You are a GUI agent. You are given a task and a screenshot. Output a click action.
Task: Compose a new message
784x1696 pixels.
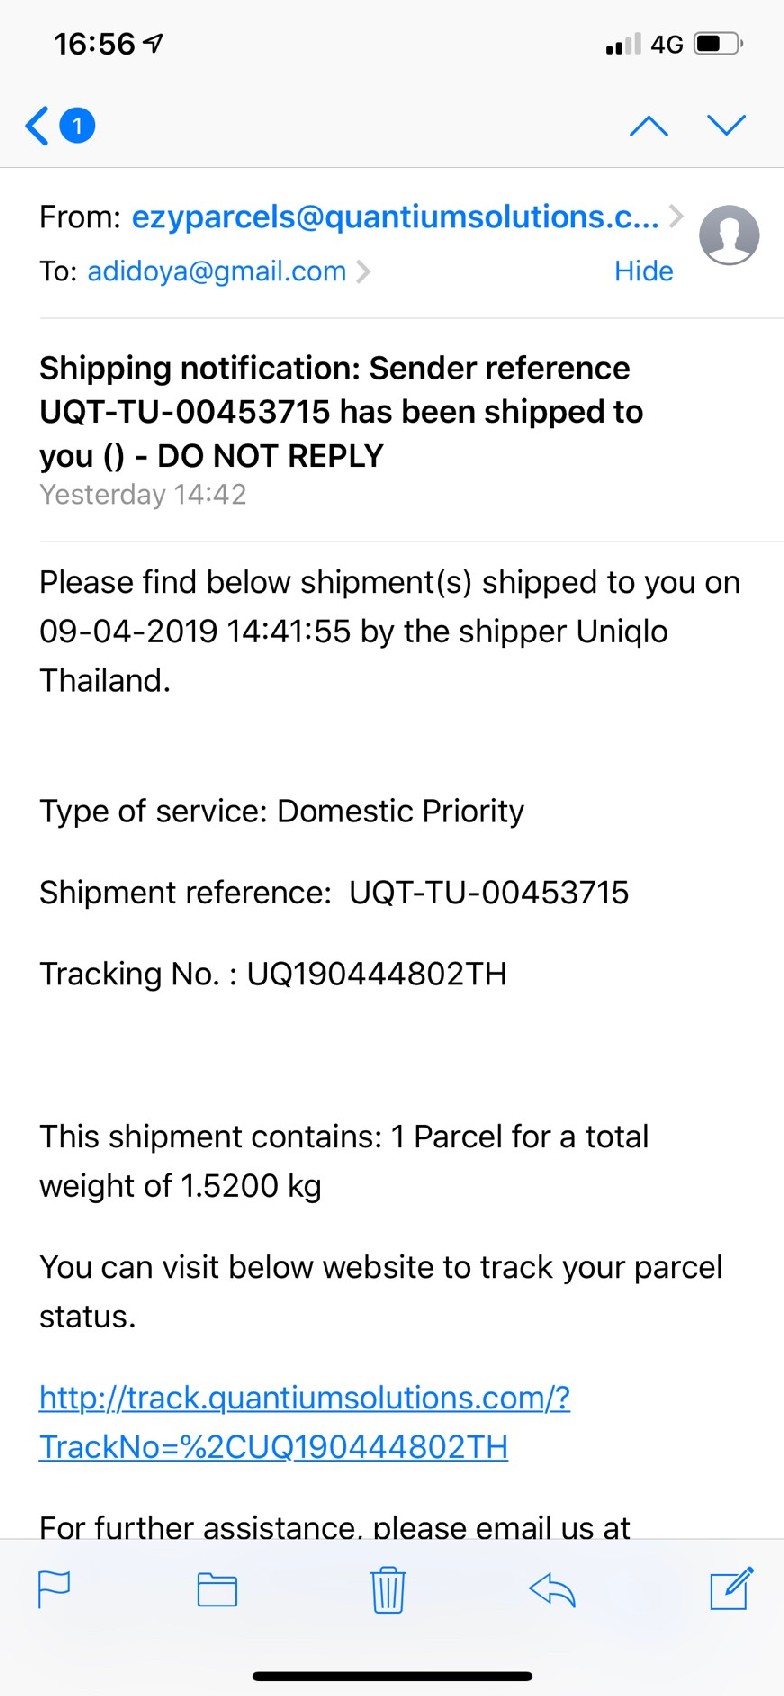tap(730, 1589)
